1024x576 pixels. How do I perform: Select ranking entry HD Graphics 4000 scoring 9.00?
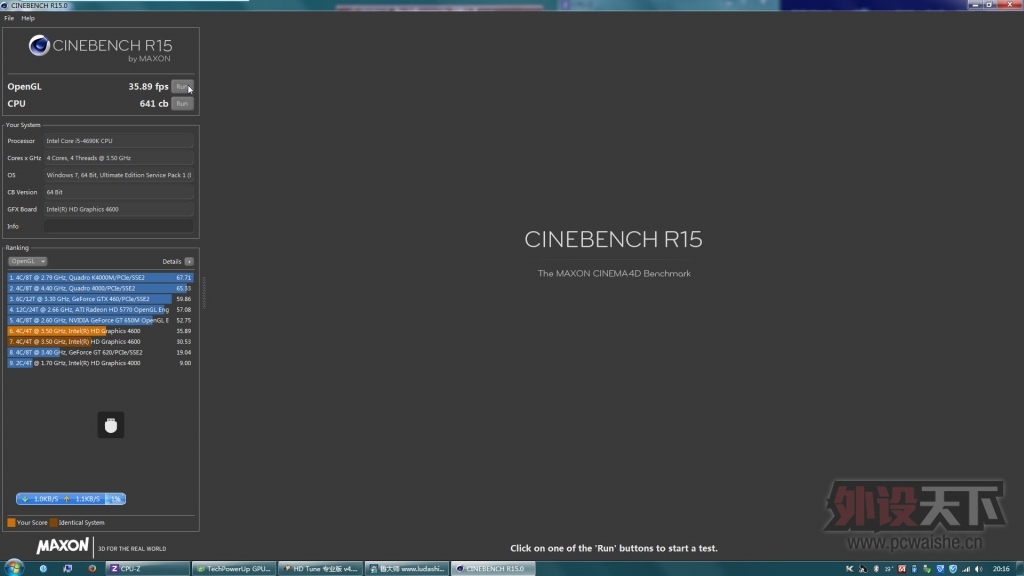pos(100,363)
